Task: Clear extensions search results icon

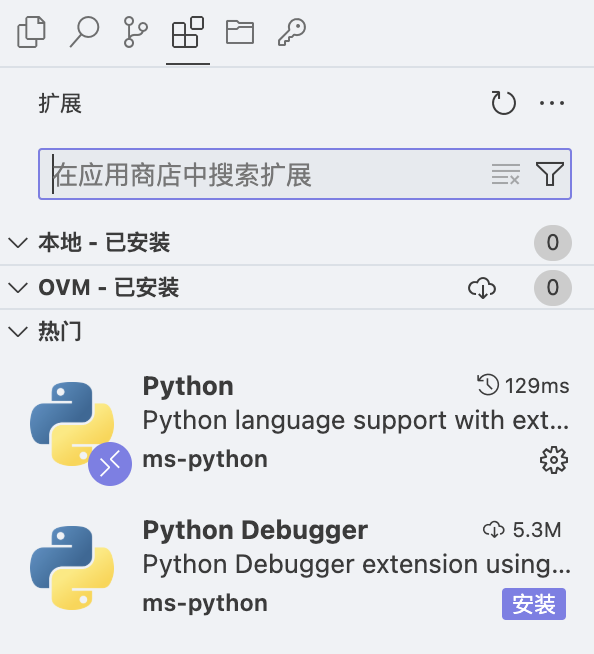Action: pos(506,174)
